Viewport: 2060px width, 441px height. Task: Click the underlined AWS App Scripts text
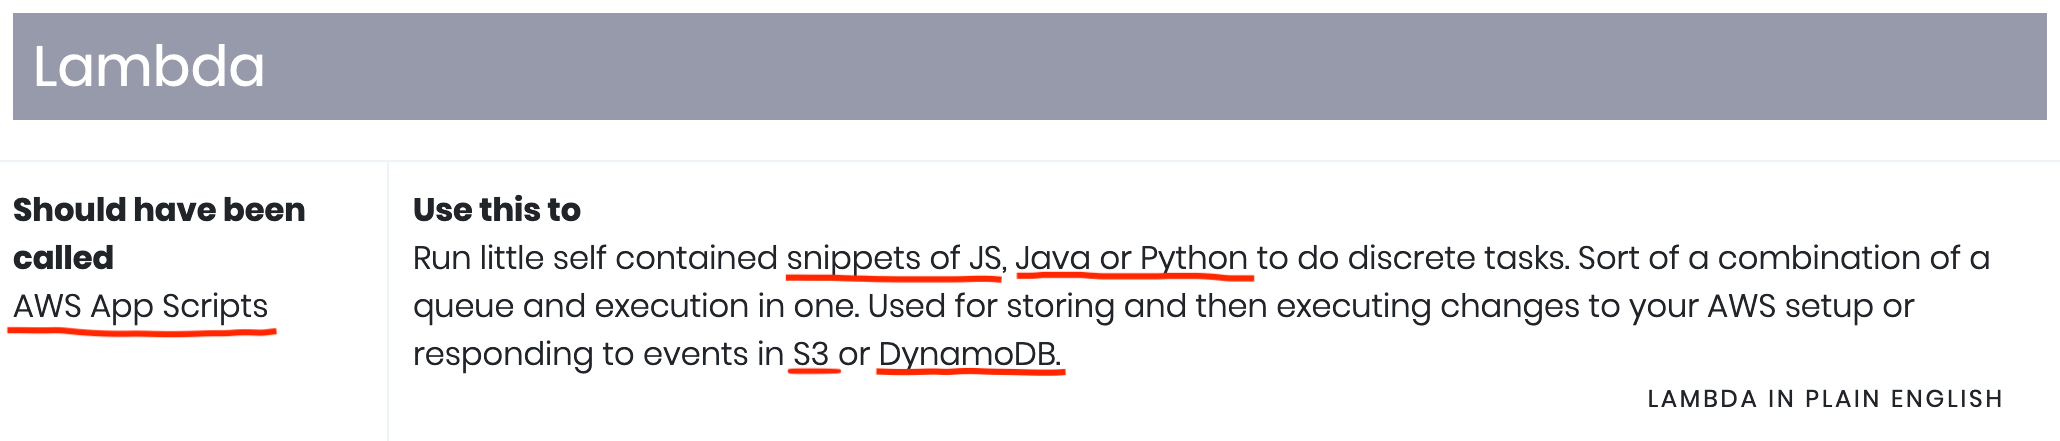click(141, 306)
